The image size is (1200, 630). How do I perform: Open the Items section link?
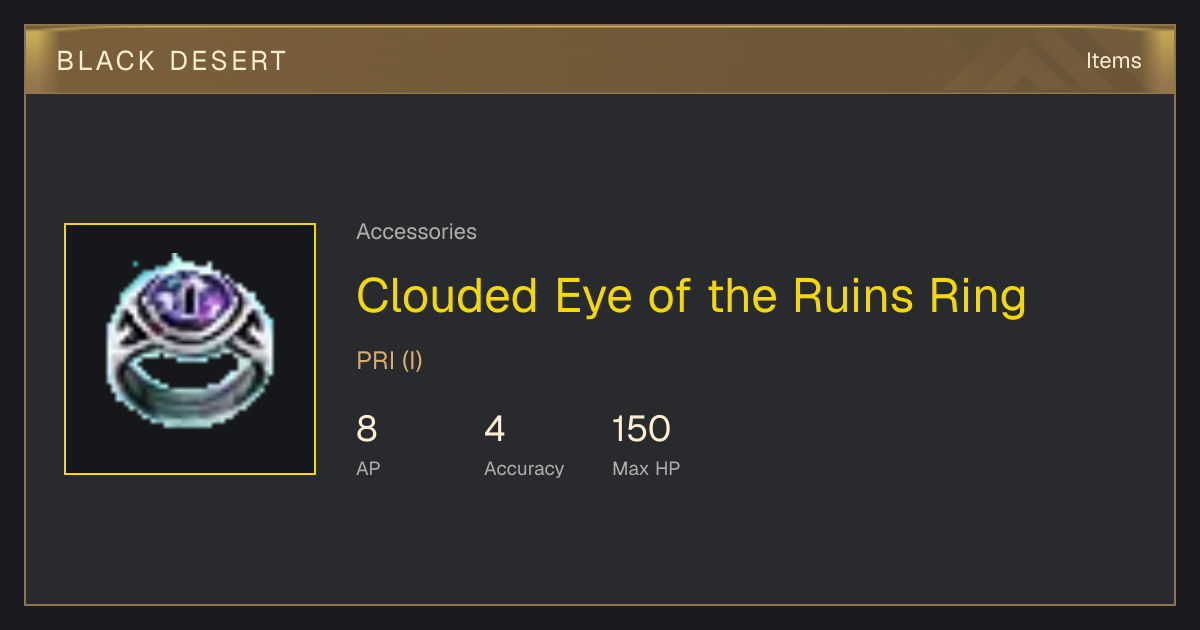[1113, 61]
